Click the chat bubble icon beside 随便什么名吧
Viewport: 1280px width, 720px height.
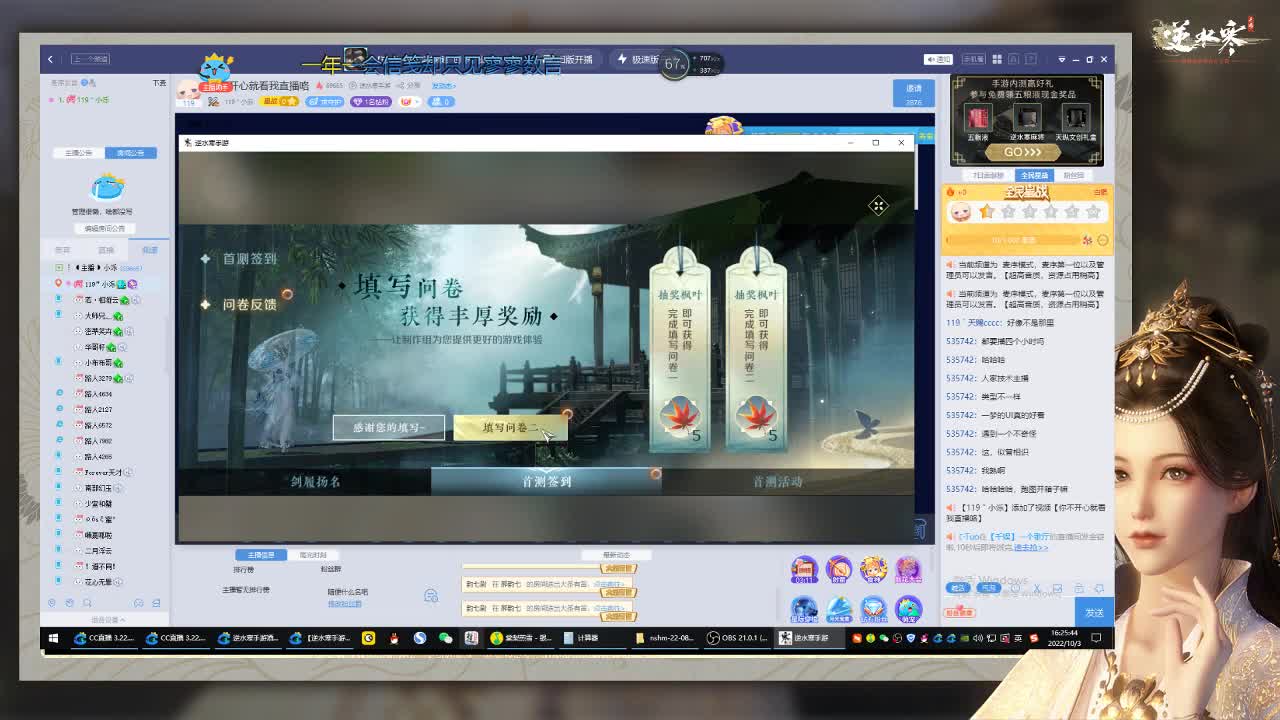point(431,596)
